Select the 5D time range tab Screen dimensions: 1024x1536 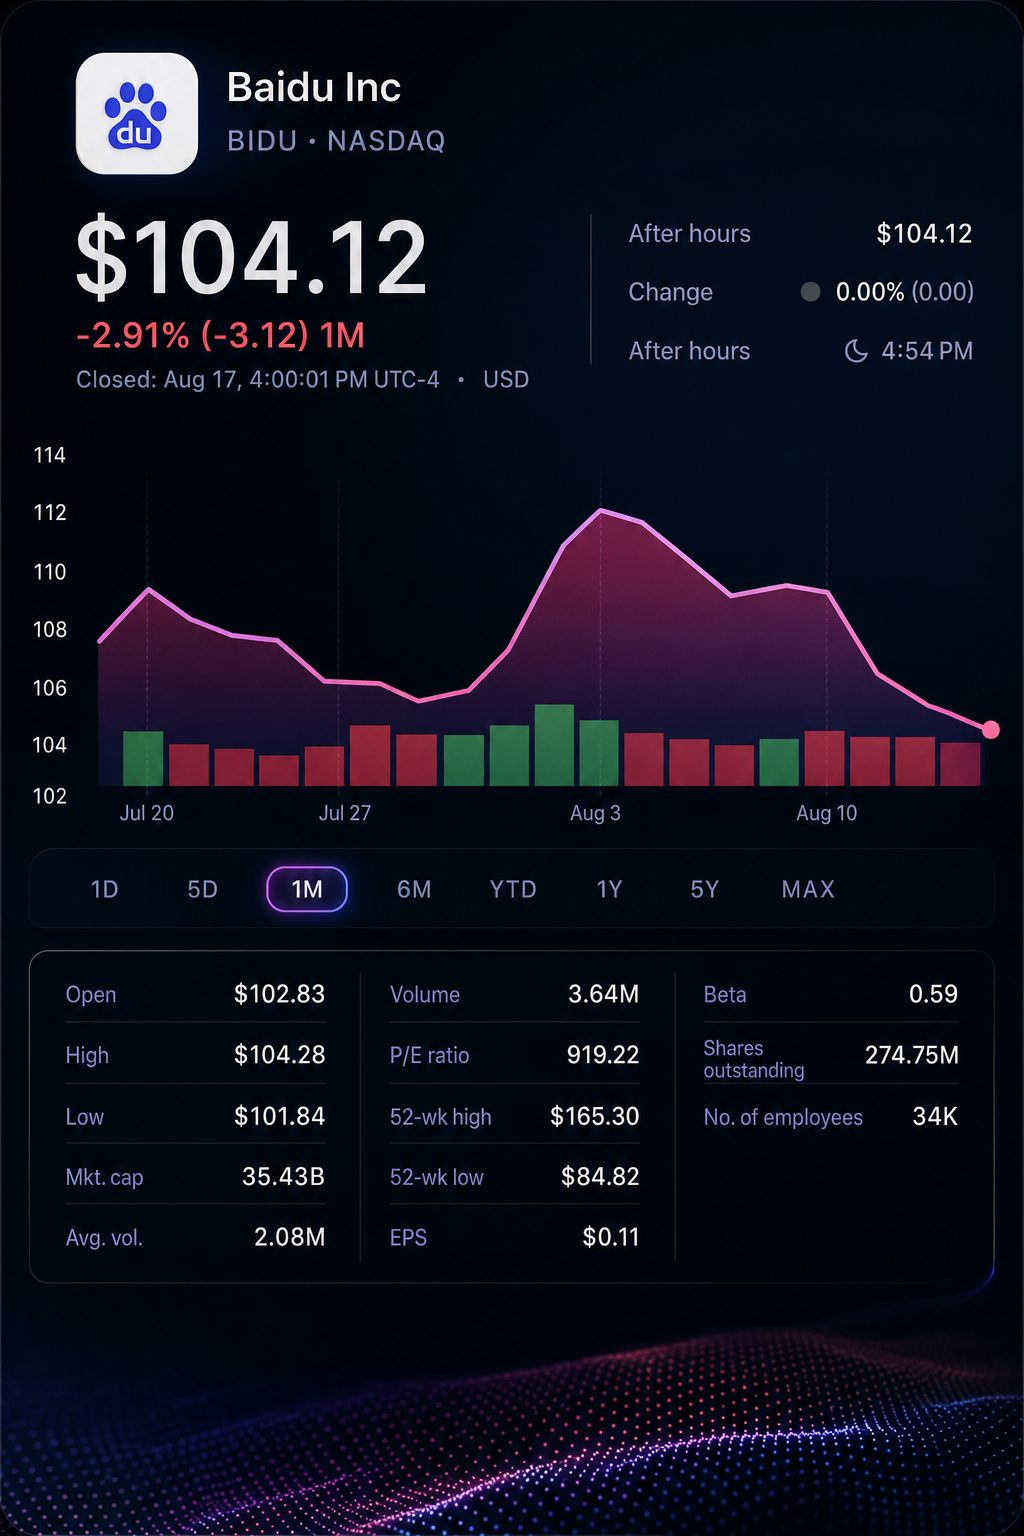coord(202,889)
